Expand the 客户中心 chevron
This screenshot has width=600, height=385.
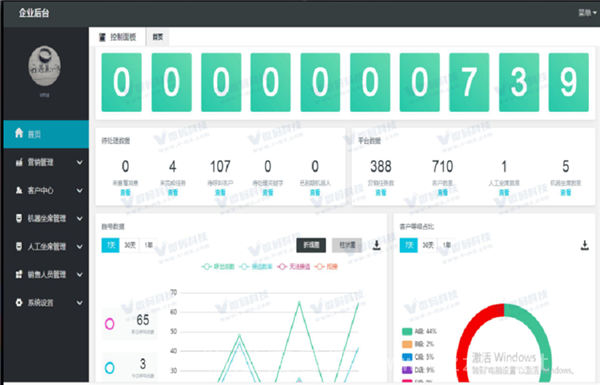80,190
